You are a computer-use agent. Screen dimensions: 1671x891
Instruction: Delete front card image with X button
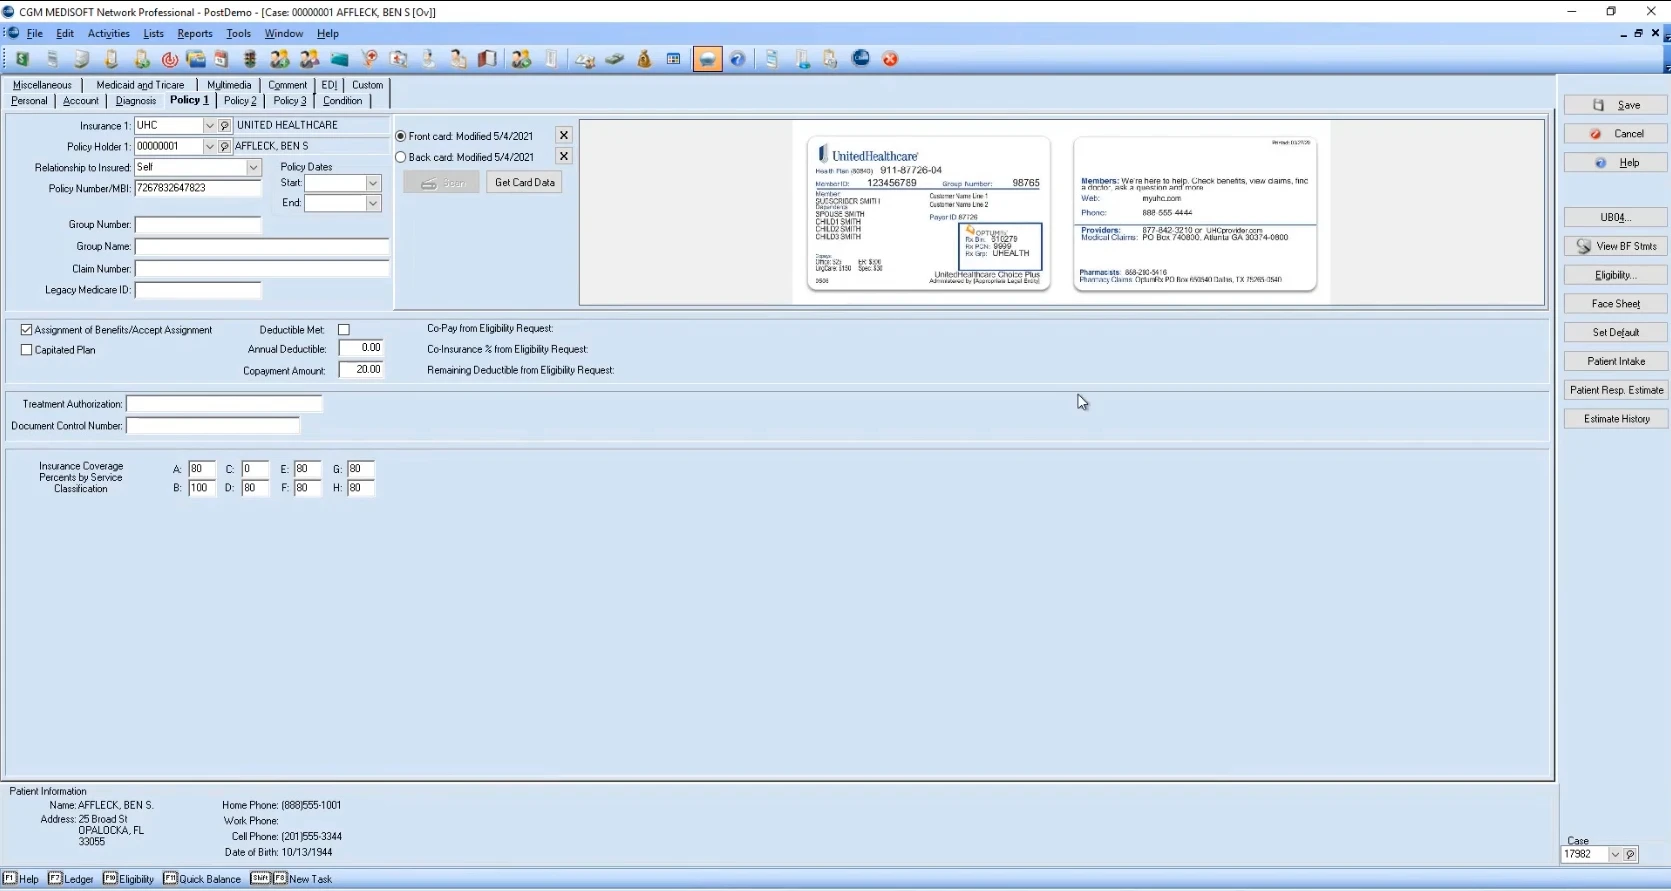click(564, 135)
